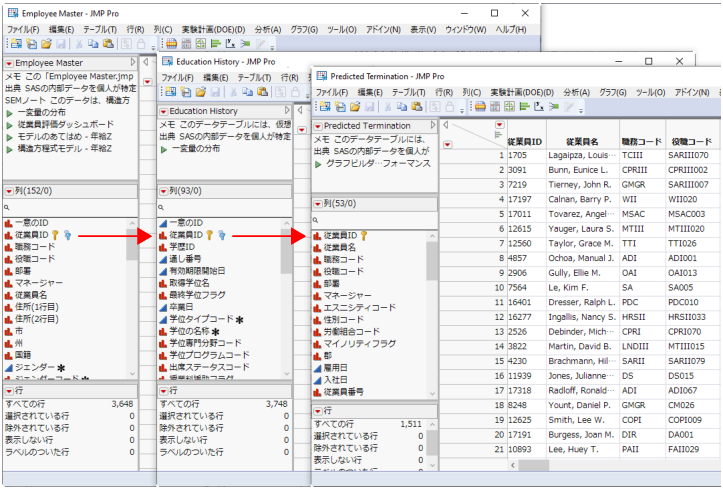
Task: Click the link icon beside 従業員ID in Employee Master
Action: (x=67, y=235)
